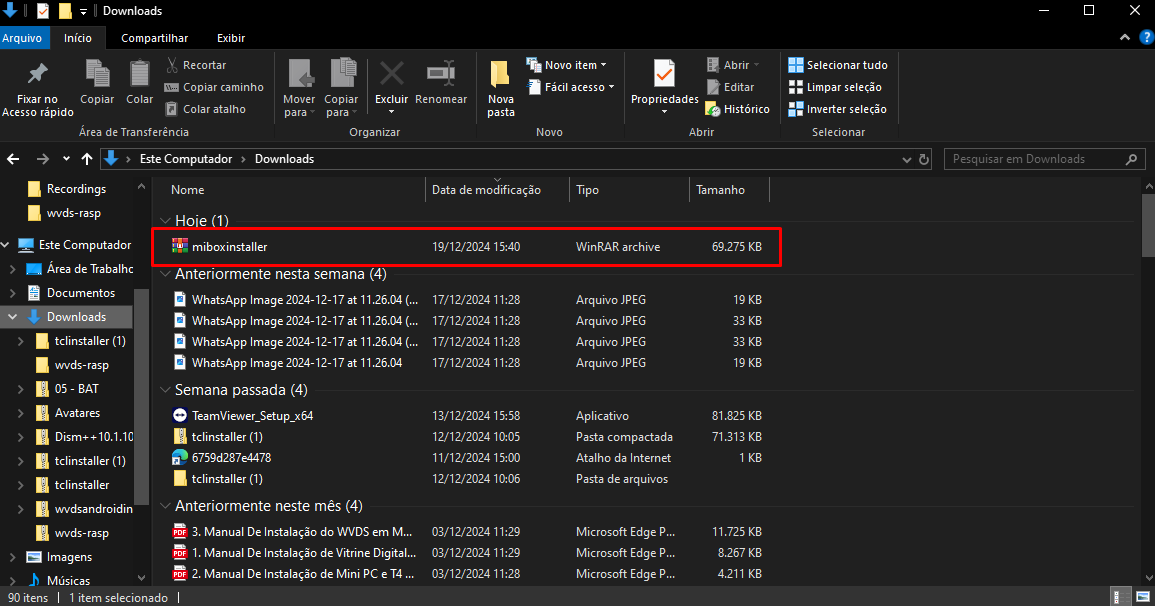Screen dimensions: 1155x606
Task: Click Selecionar tudo
Action: (838, 65)
